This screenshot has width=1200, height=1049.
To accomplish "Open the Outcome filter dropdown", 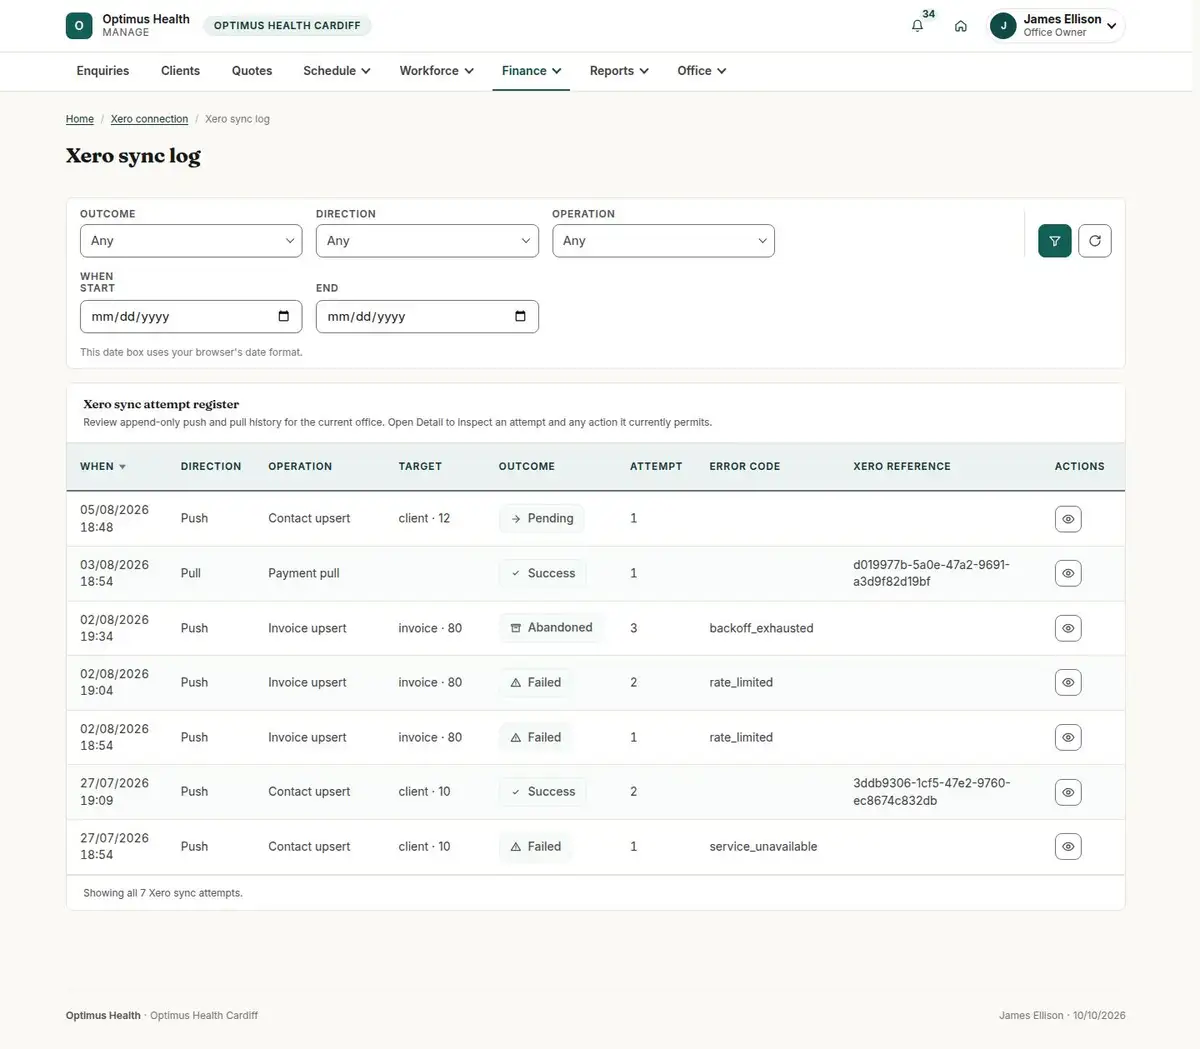I will [x=191, y=241].
